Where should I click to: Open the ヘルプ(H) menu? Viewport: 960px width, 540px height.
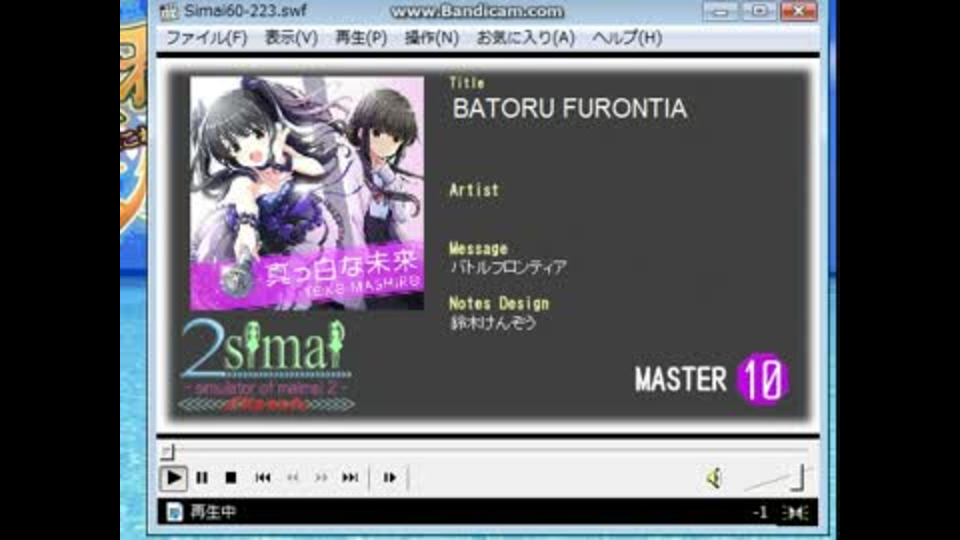pos(627,38)
